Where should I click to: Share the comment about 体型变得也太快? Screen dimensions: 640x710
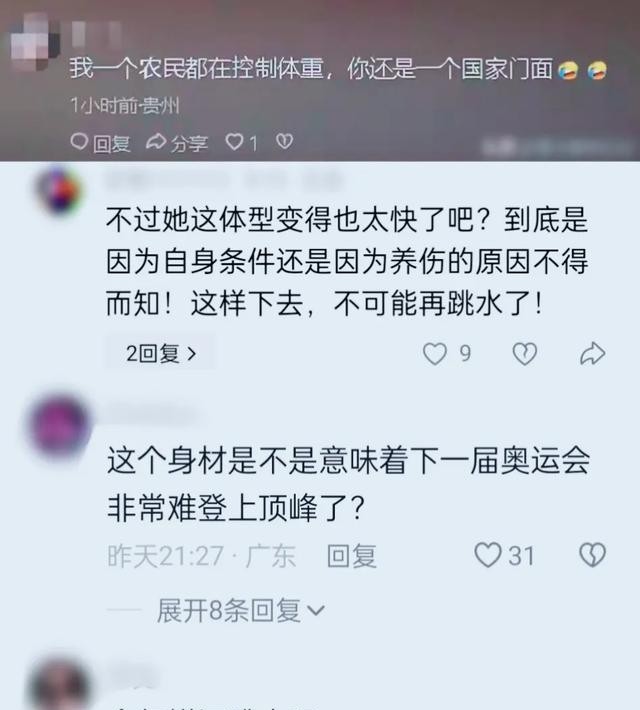(592, 354)
